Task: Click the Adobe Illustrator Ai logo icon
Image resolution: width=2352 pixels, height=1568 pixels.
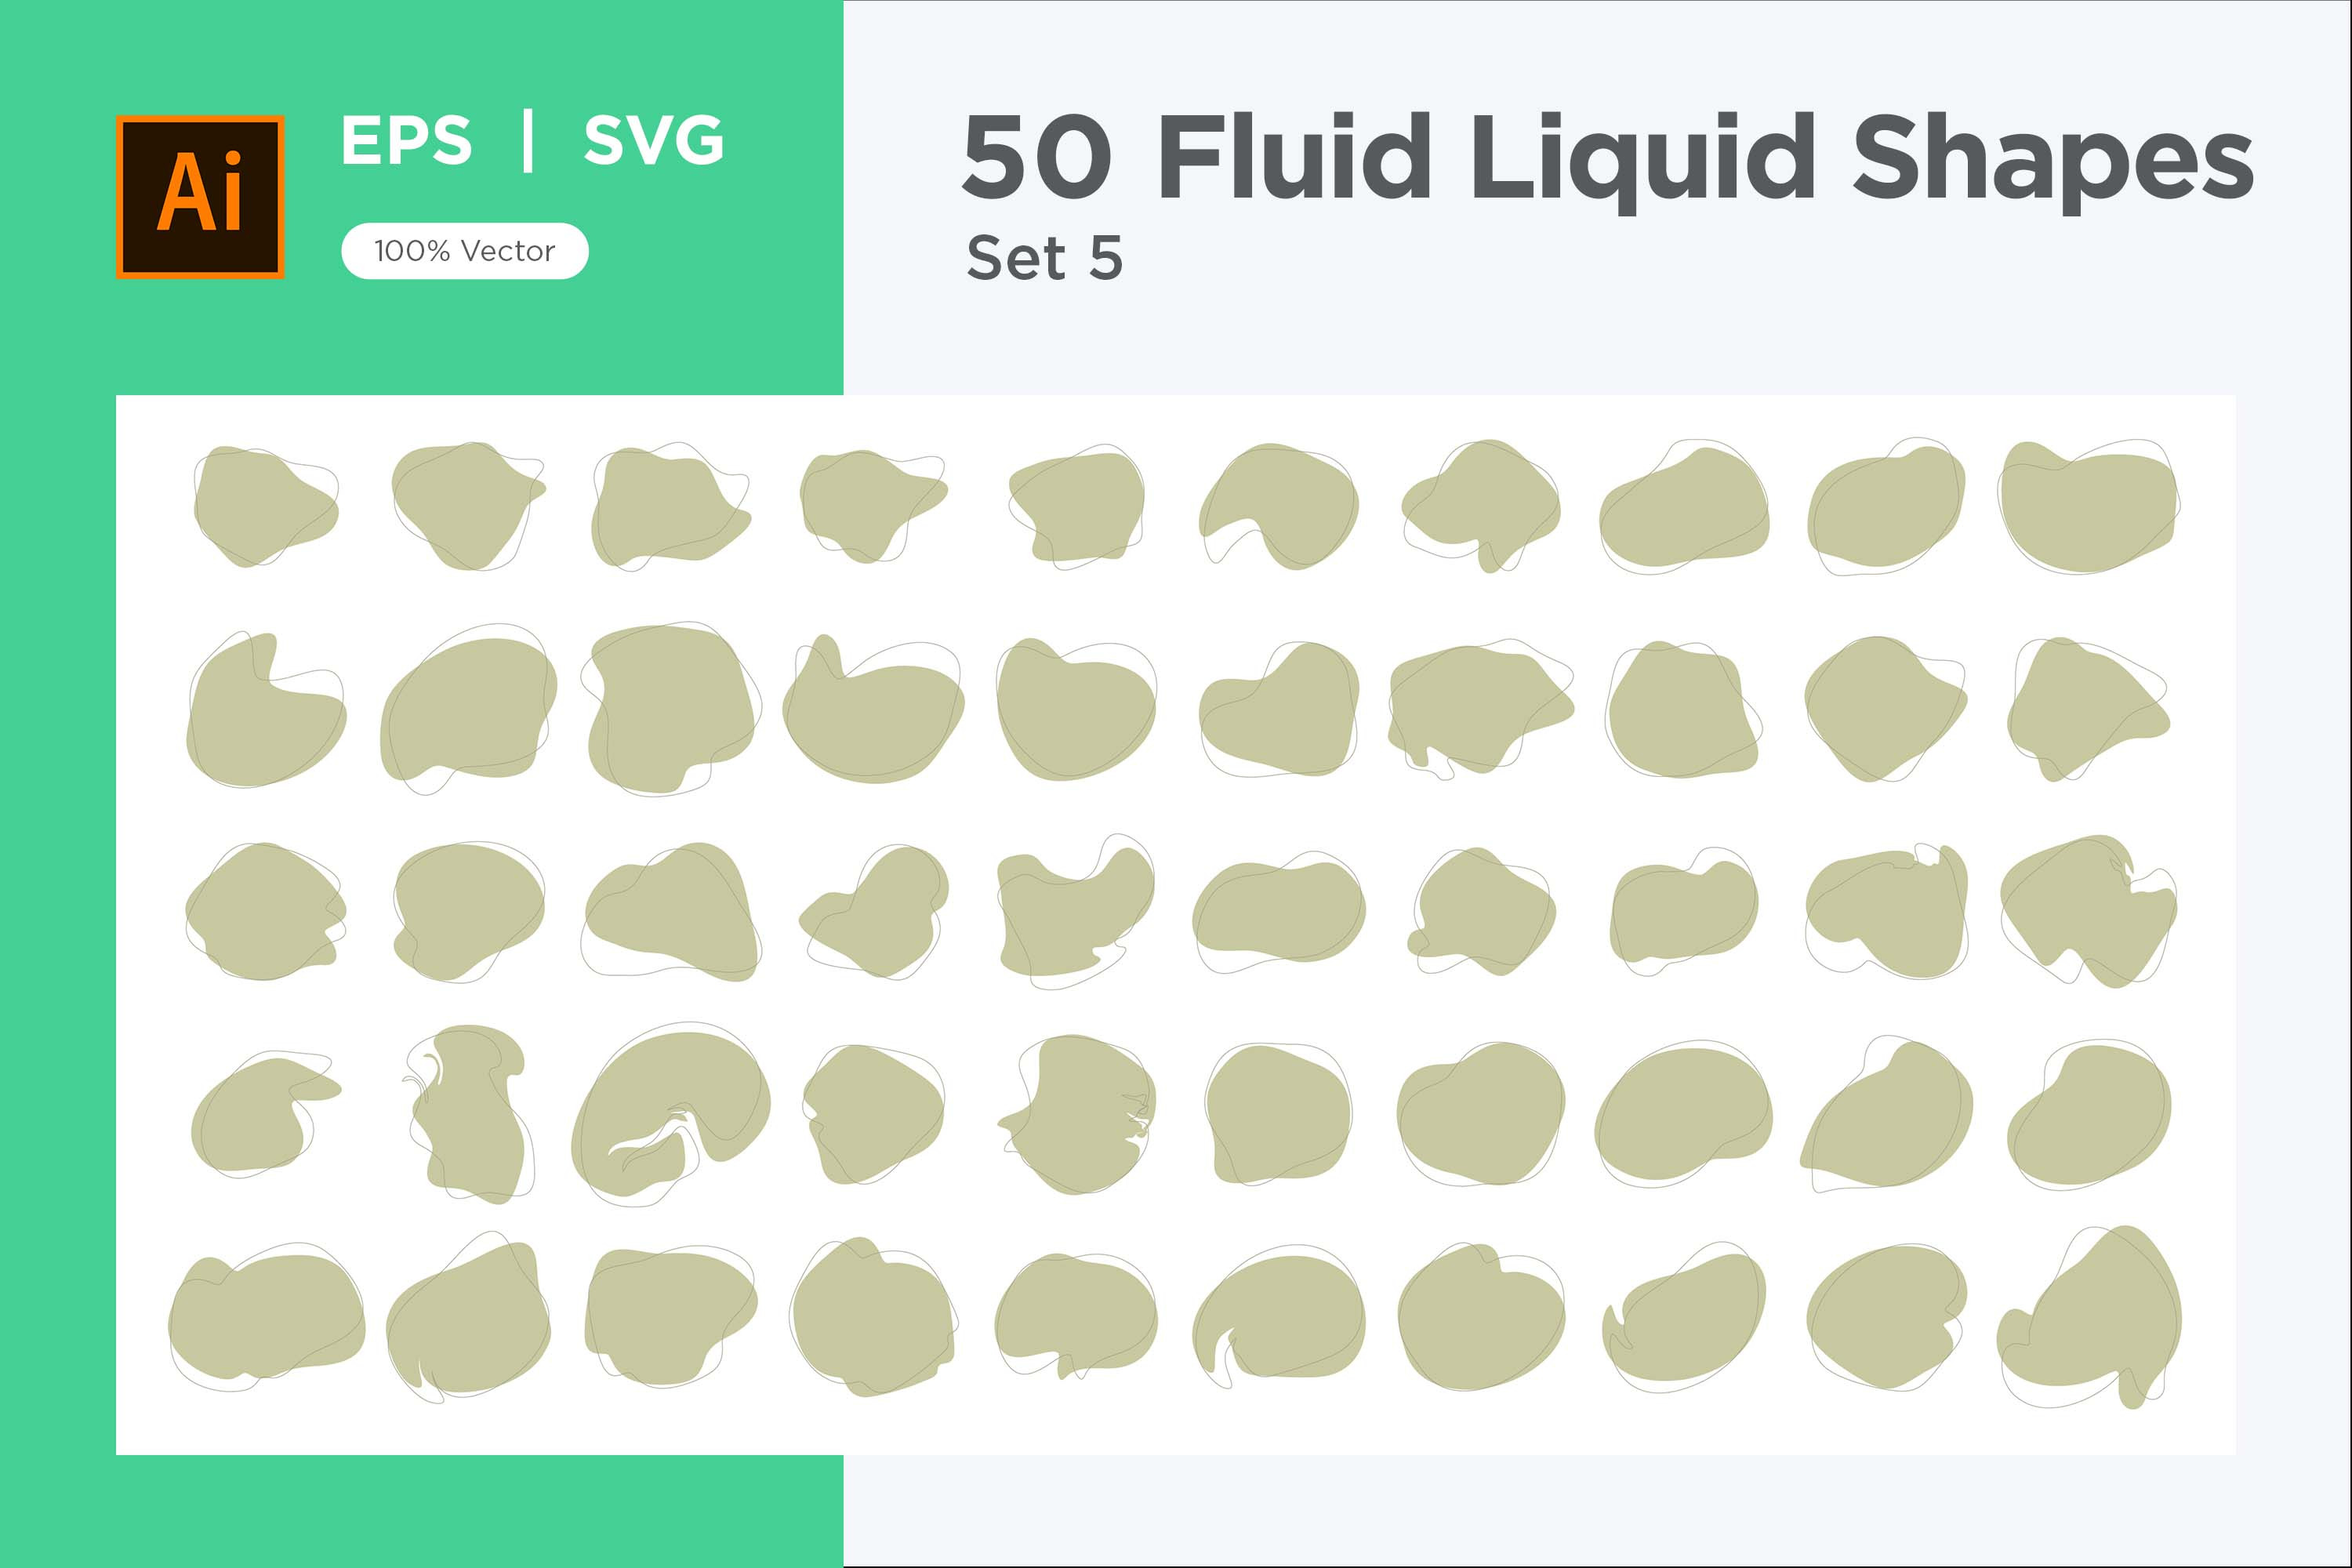Action: [x=200, y=197]
